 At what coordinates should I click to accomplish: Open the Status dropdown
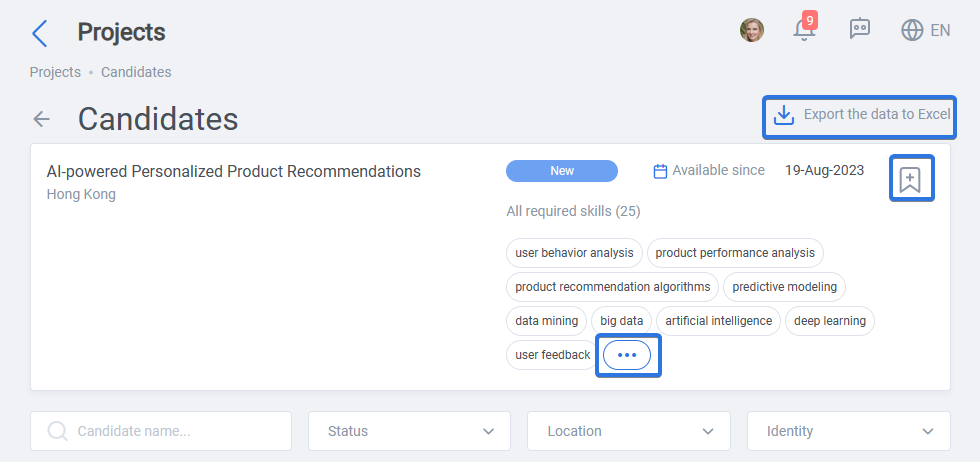tap(409, 431)
